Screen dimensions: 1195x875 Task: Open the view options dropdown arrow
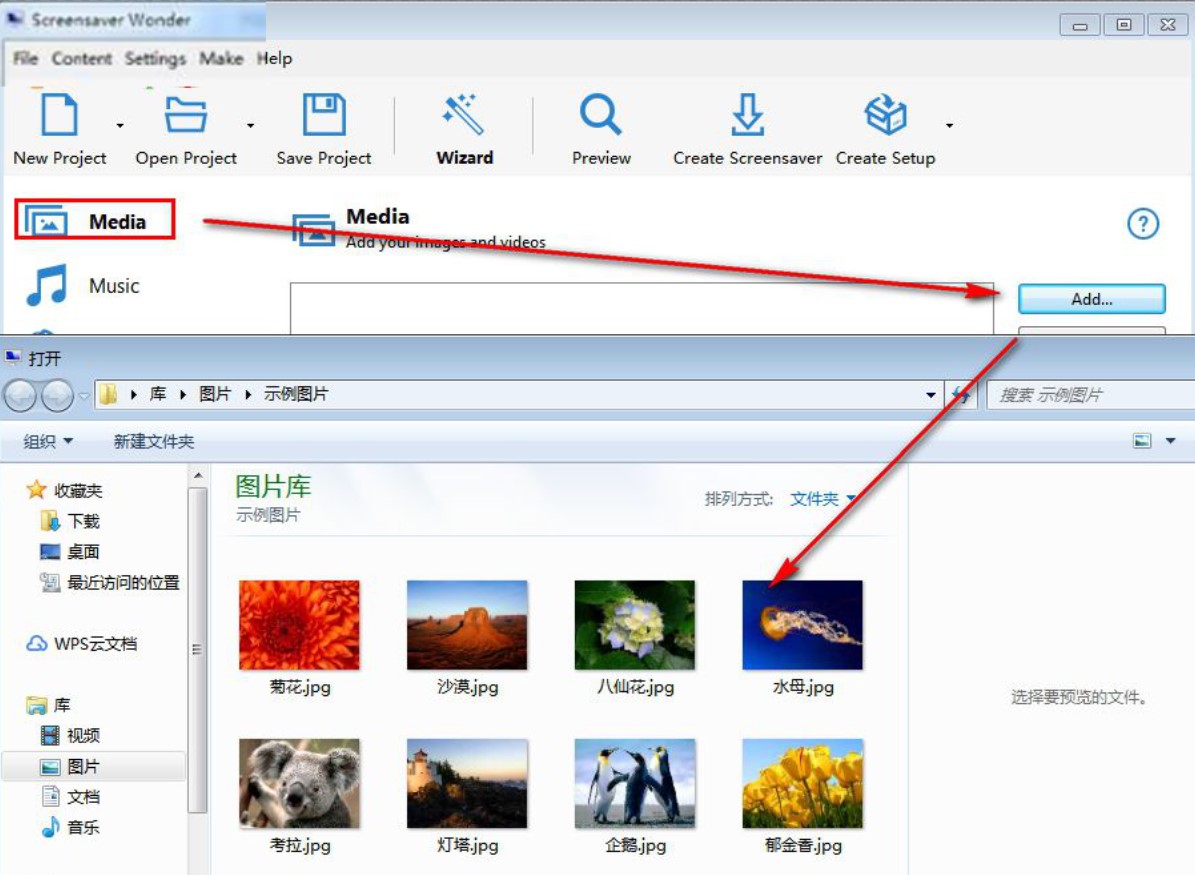point(1171,441)
